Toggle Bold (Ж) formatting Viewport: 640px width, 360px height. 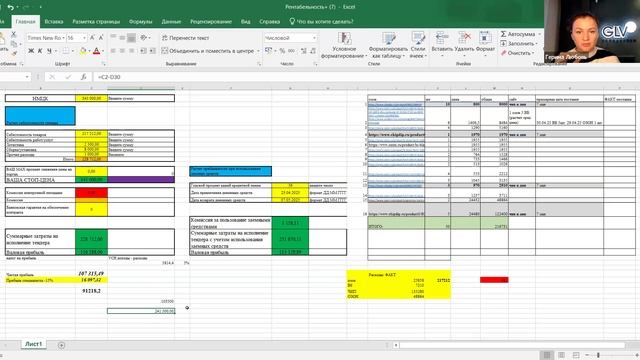coord(31,51)
